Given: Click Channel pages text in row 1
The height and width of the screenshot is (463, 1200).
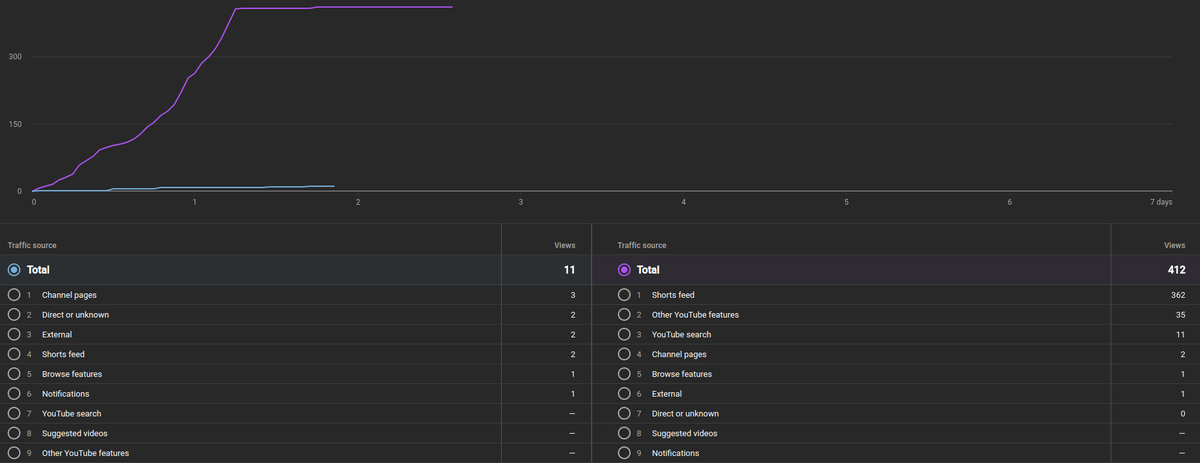Looking at the screenshot, I should tap(69, 295).
